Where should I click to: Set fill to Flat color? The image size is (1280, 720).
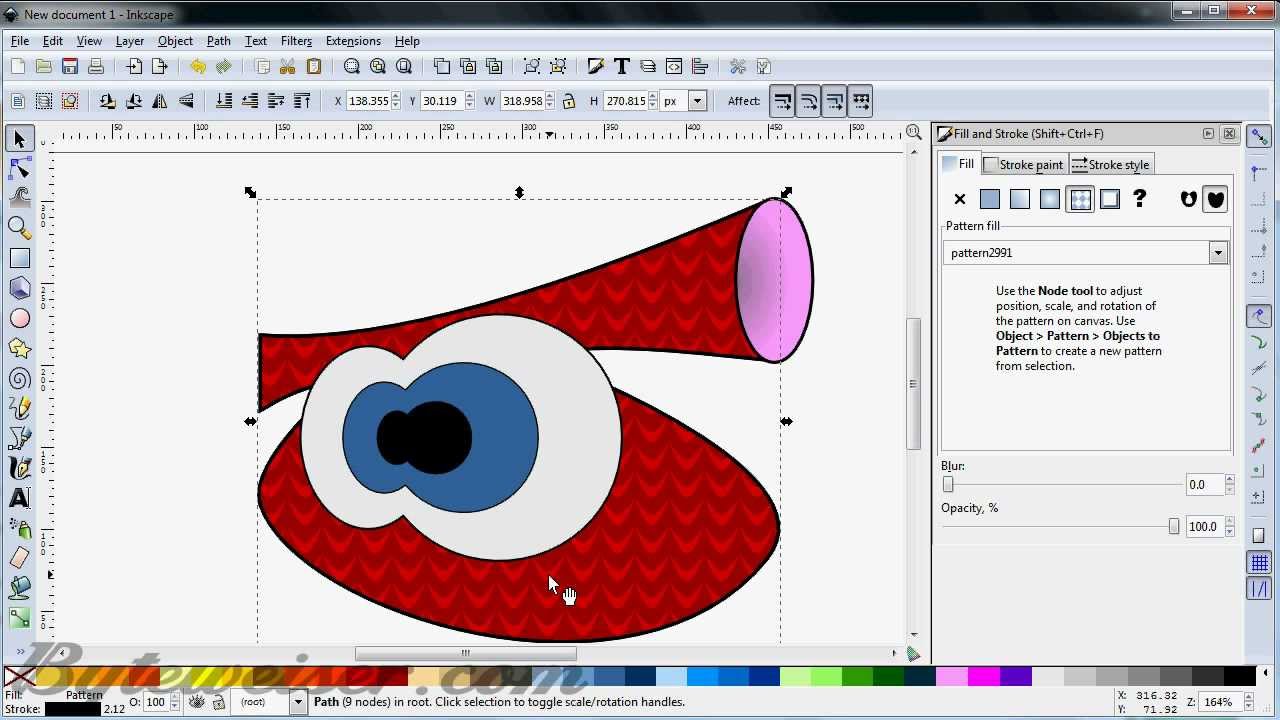990,199
